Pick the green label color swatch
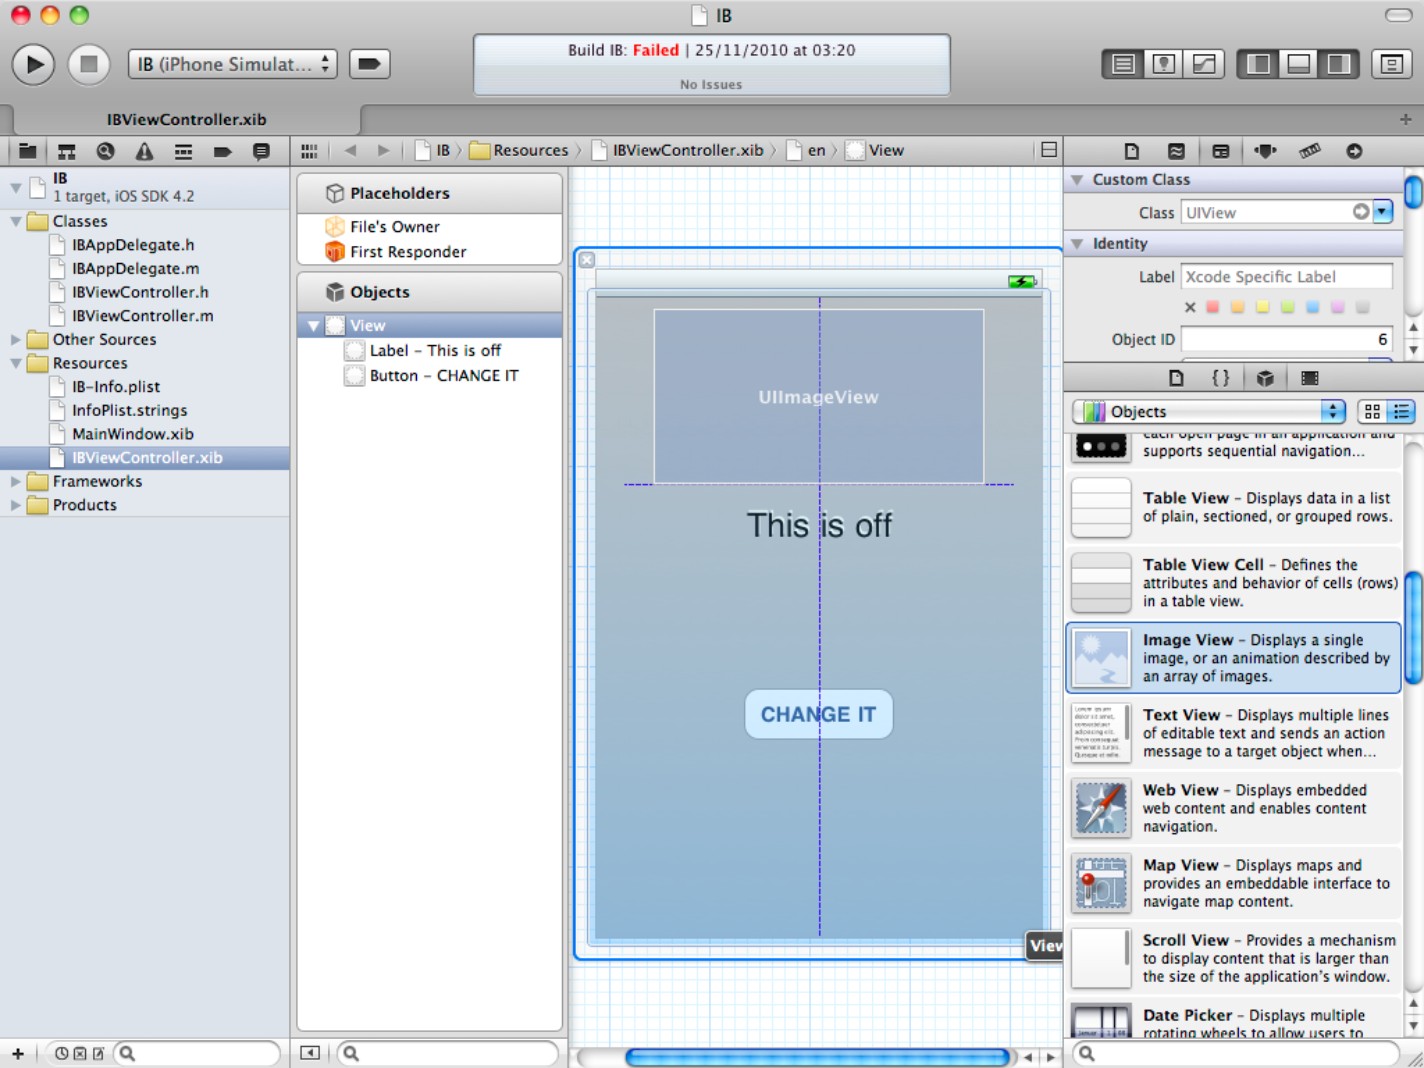This screenshot has width=1424, height=1068. coord(1287,307)
